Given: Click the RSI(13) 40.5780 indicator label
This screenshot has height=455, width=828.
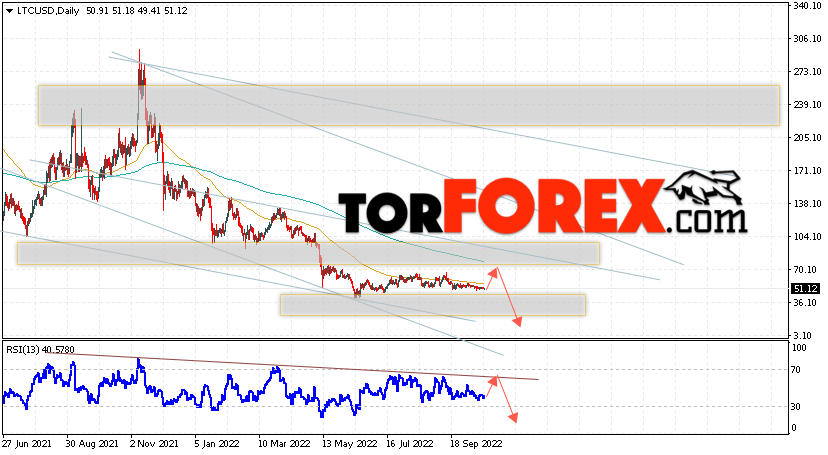Looking at the screenshot, I should [41, 349].
